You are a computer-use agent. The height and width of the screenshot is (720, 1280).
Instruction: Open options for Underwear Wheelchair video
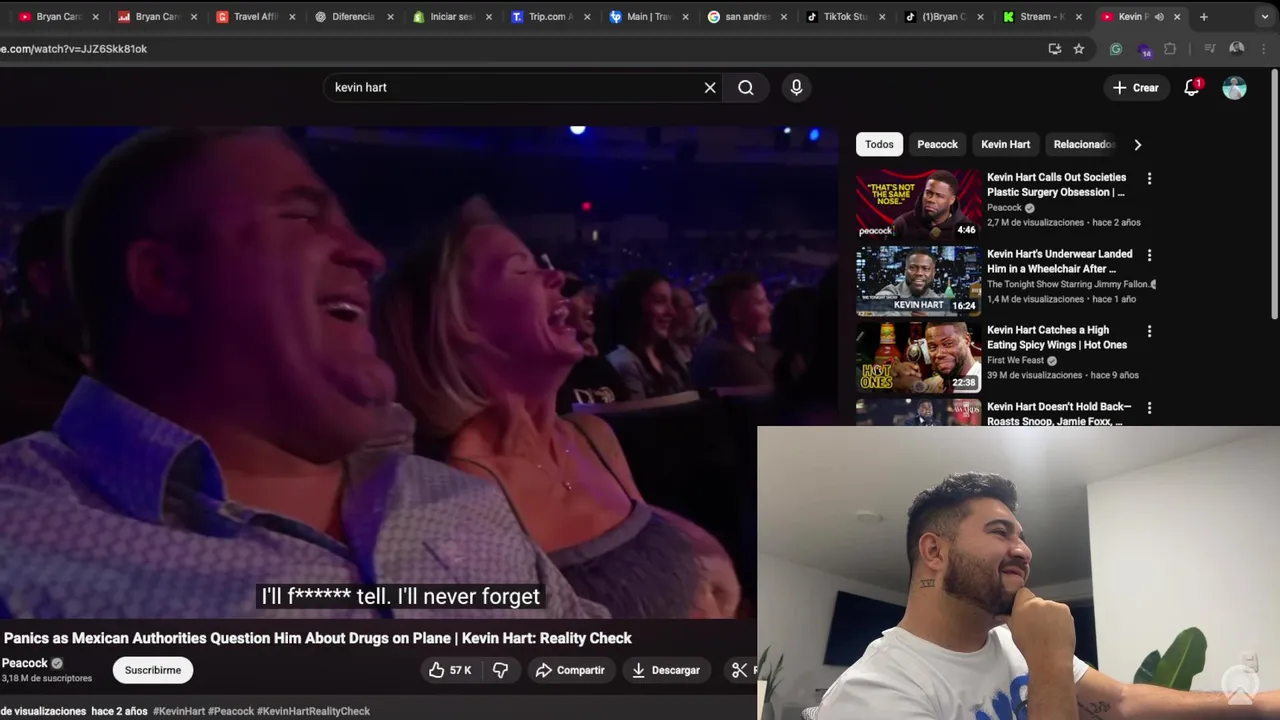point(1149,255)
